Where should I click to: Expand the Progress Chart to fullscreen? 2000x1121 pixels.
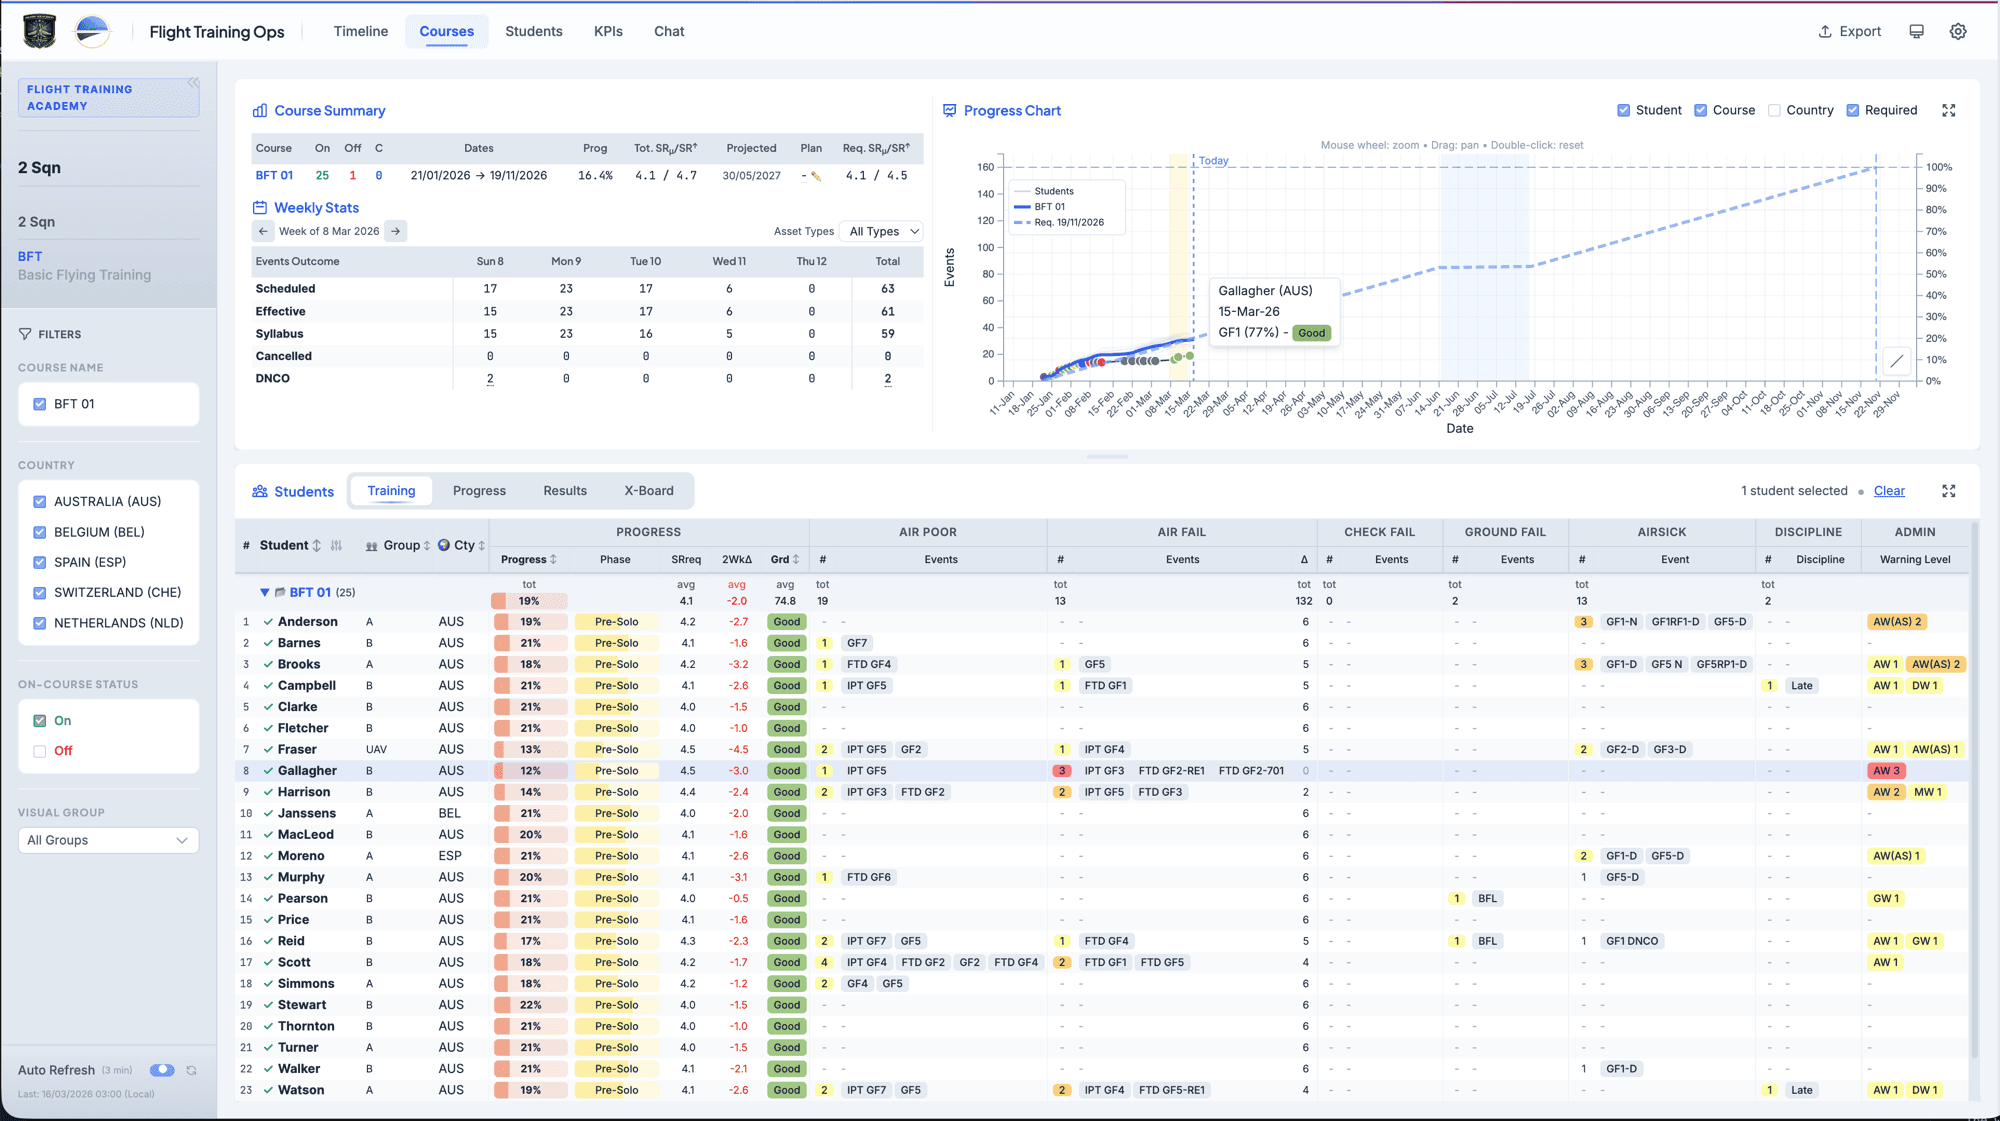click(1948, 110)
